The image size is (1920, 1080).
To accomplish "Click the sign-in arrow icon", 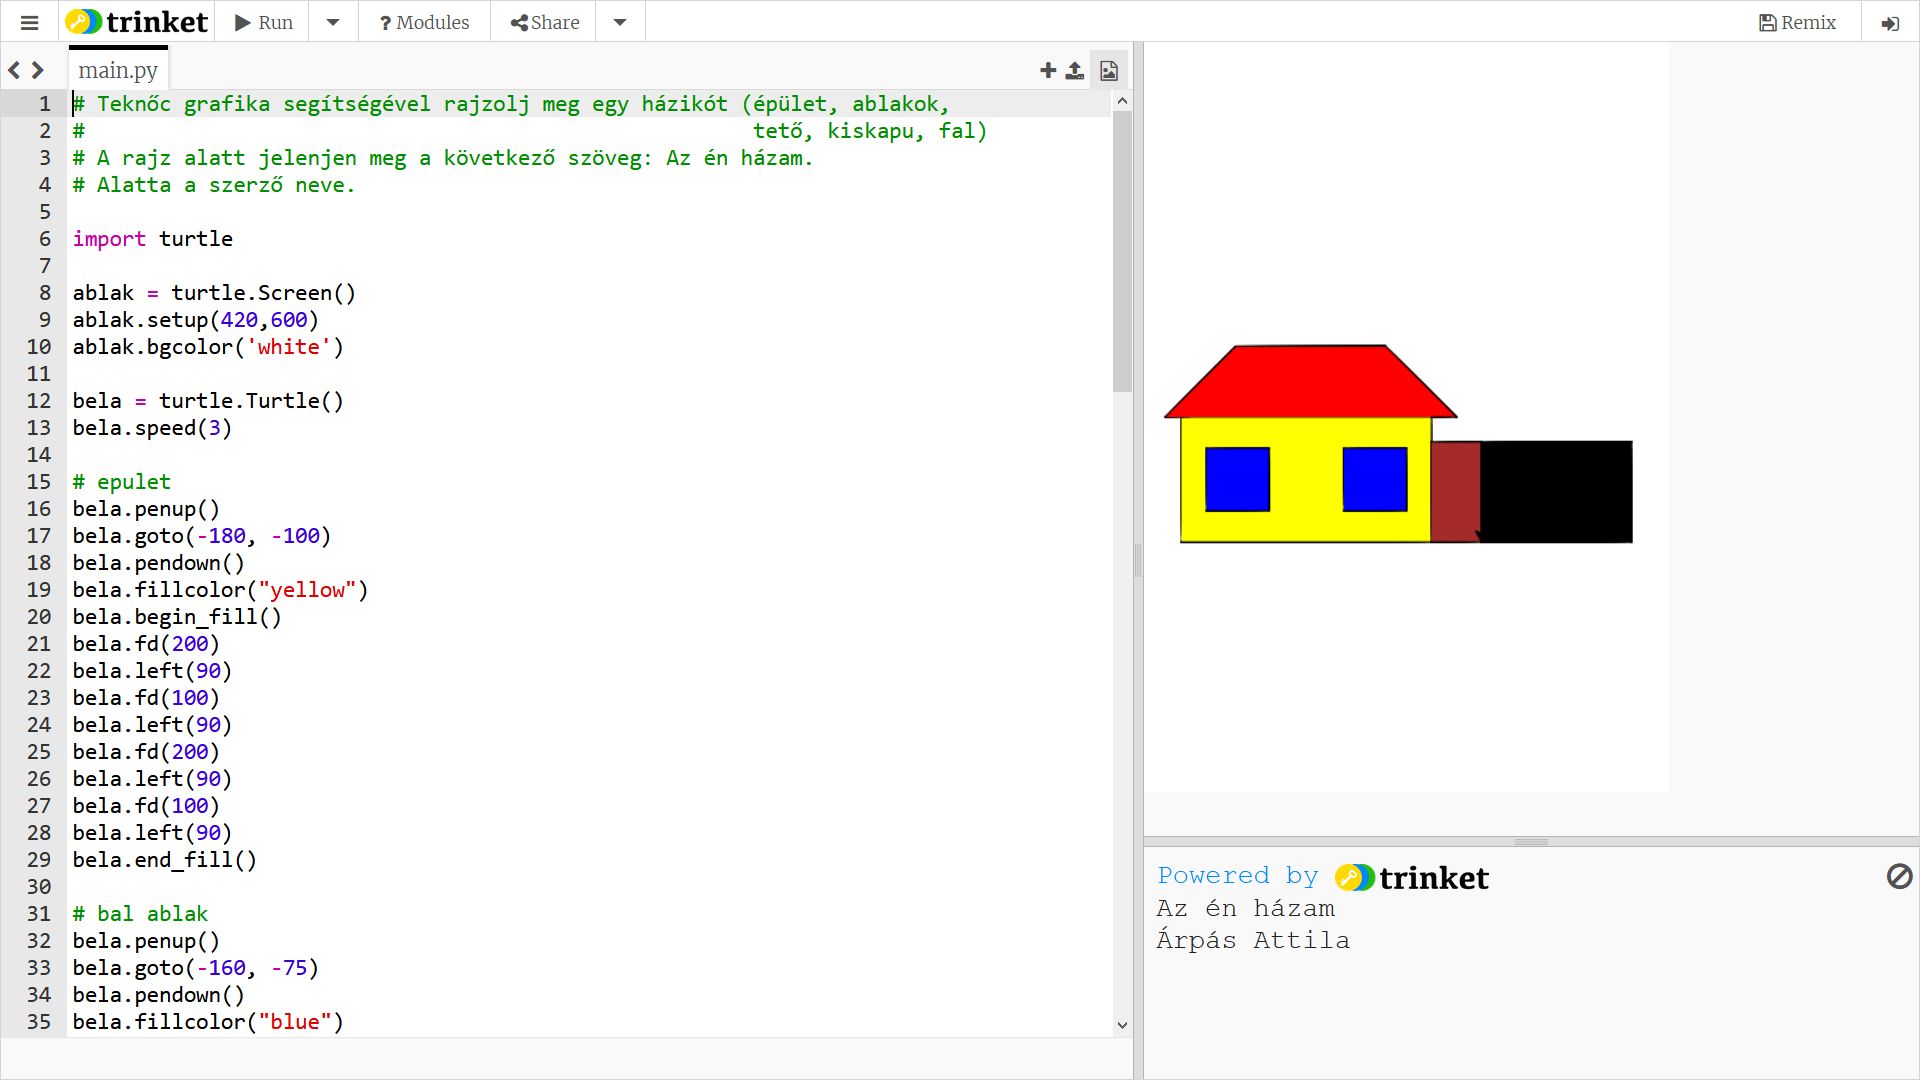I will point(1889,22).
